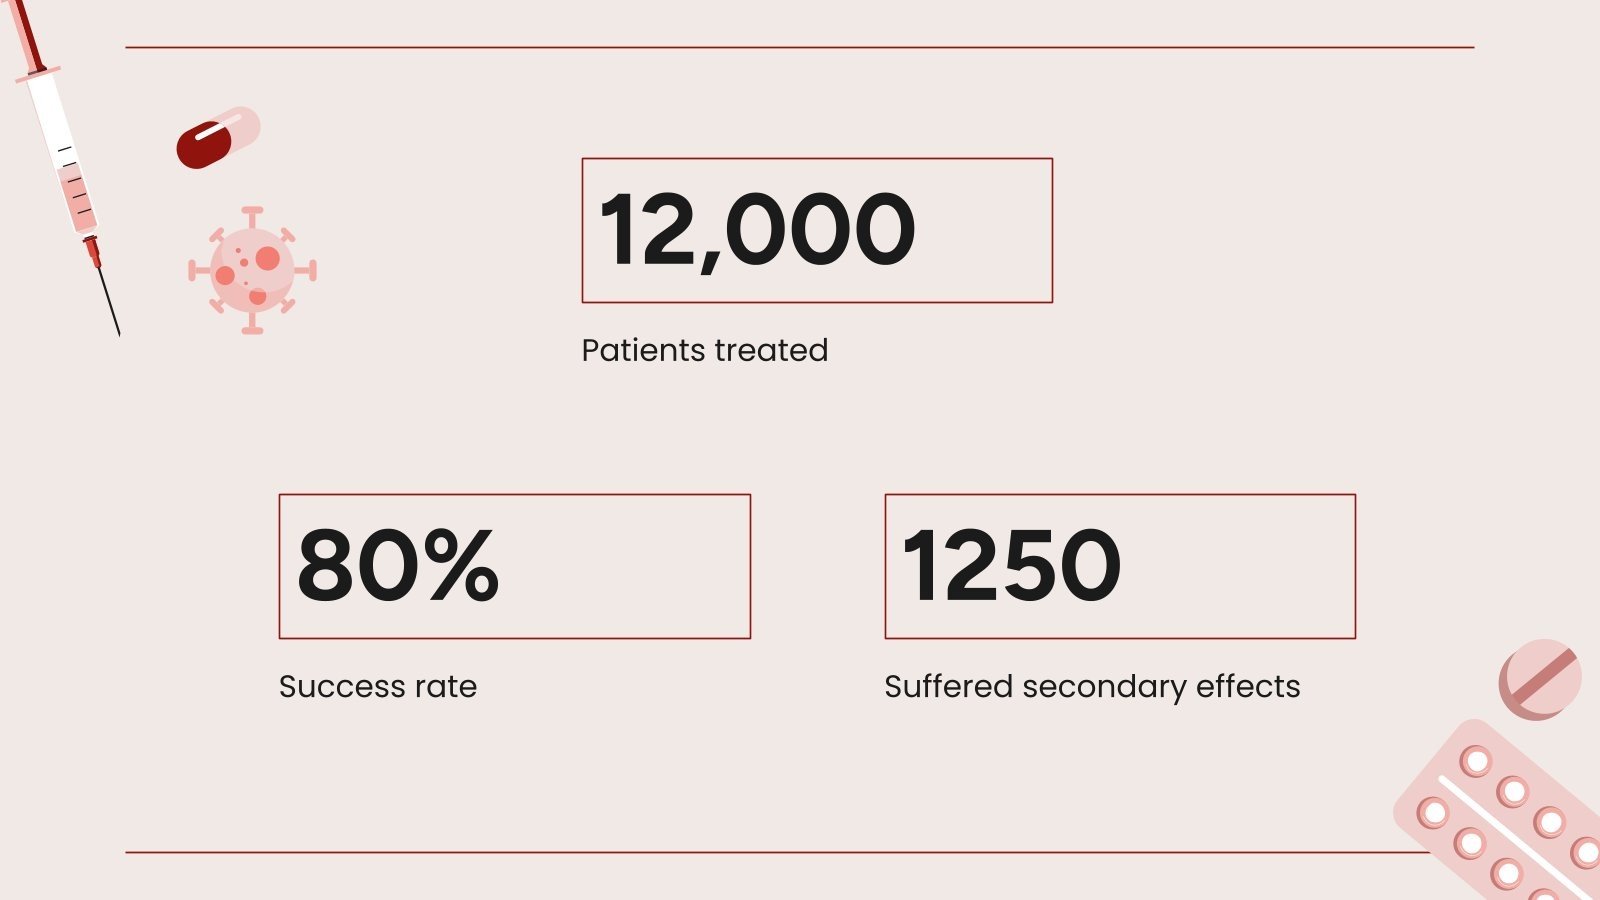
Task: Click the 80% statistic box
Action: tap(514, 566)
